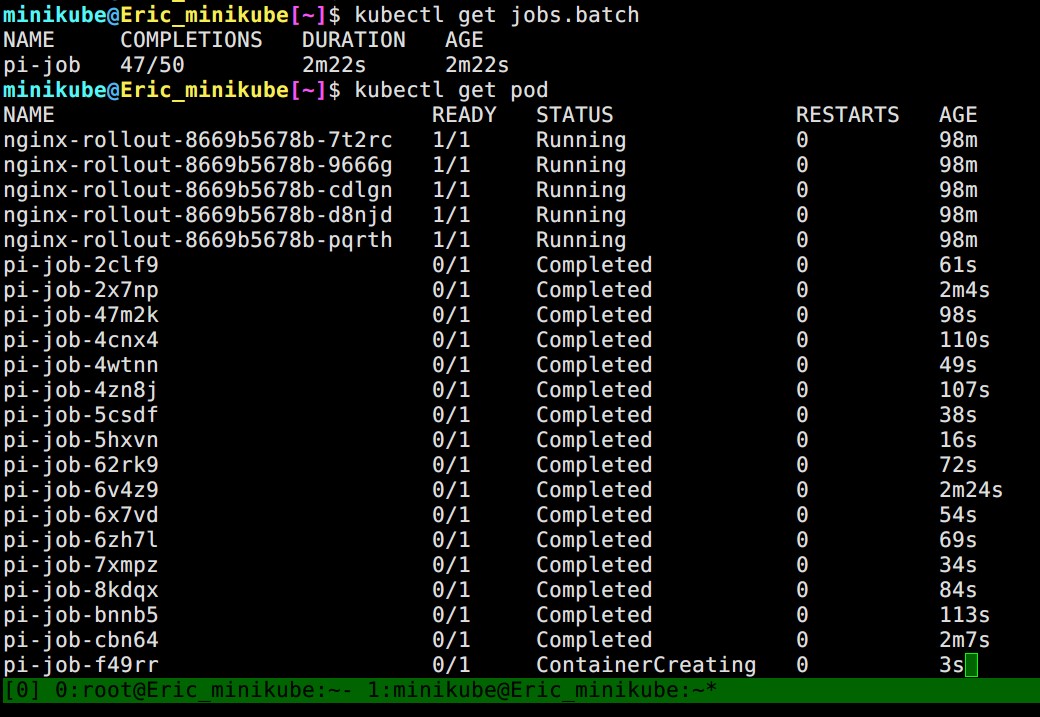Click the age value 113s for pi-job-bnnb5

[964, 615]
